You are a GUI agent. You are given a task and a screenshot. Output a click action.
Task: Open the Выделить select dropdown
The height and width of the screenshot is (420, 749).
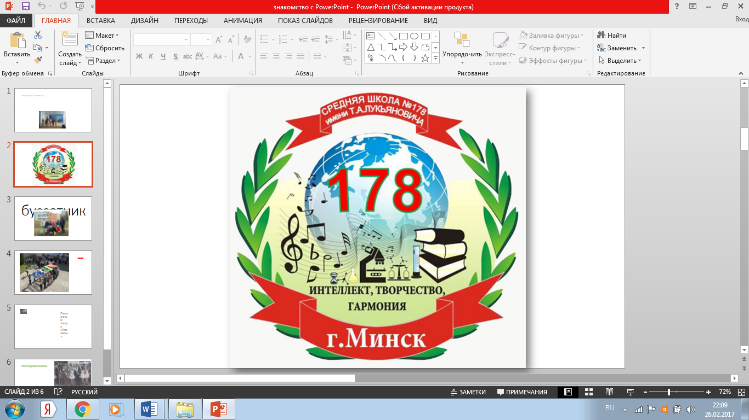pyautogui.click(x=620, y=61)
